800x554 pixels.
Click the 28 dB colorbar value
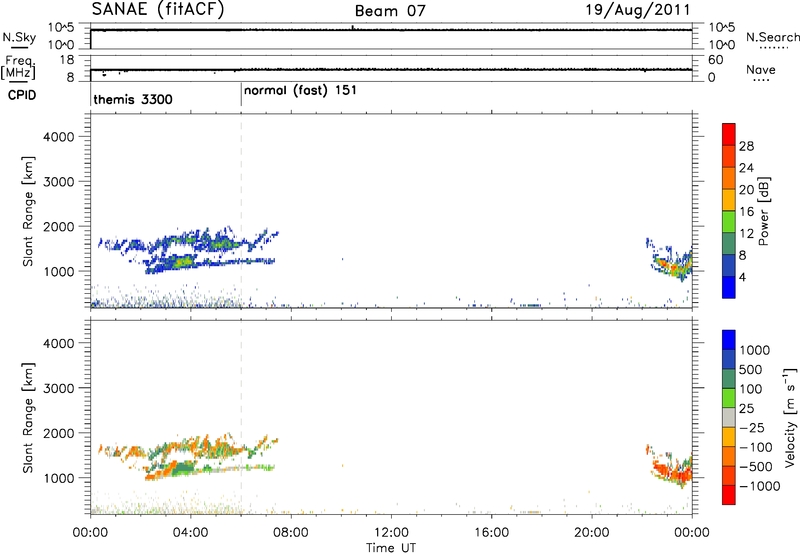[746, 146]
